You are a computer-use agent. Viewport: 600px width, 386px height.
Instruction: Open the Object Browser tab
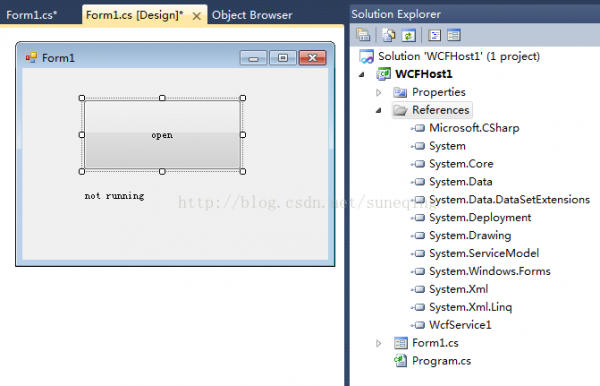[252, 15]
